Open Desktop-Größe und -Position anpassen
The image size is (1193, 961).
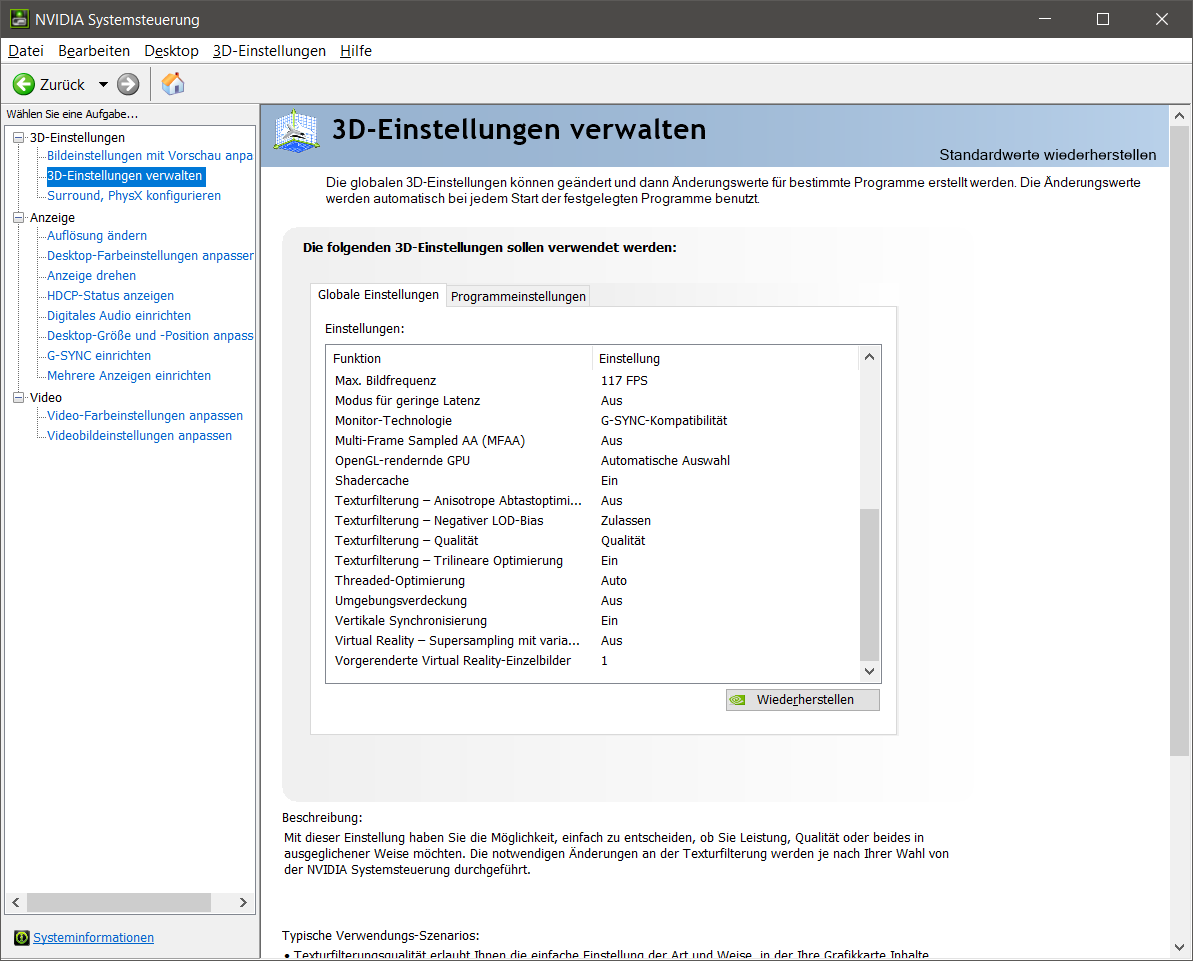tap(150, 336)
